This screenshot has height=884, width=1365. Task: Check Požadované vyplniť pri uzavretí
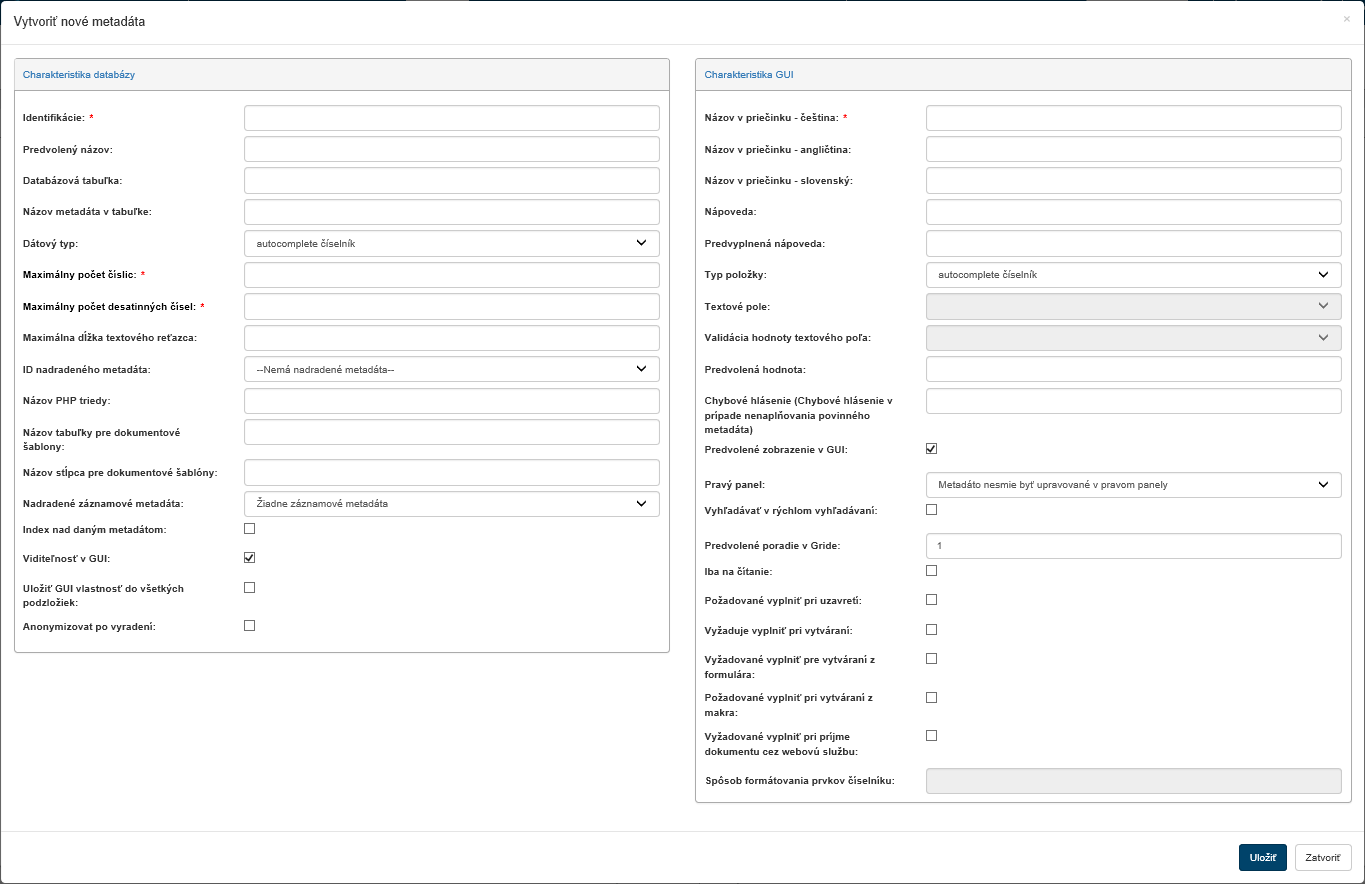point(932,600)
